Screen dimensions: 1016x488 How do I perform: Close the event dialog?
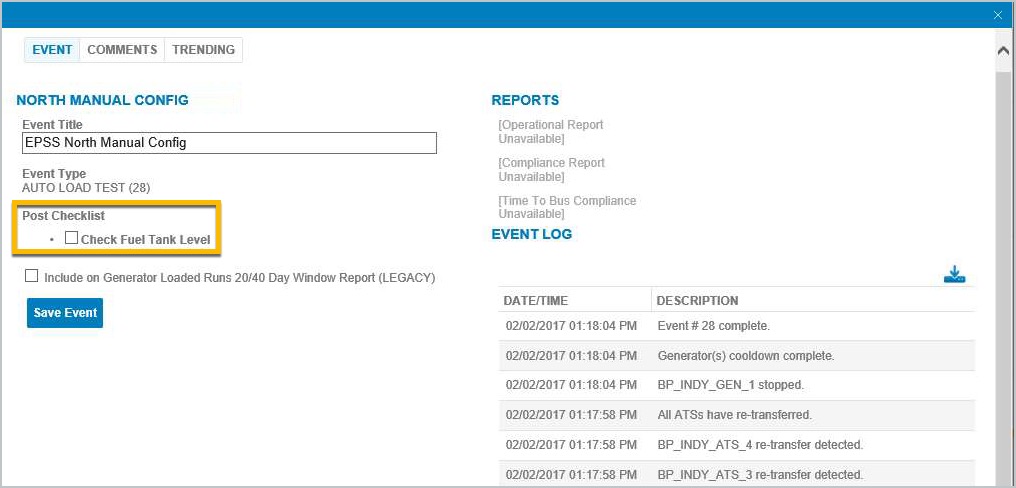(998, 15)
